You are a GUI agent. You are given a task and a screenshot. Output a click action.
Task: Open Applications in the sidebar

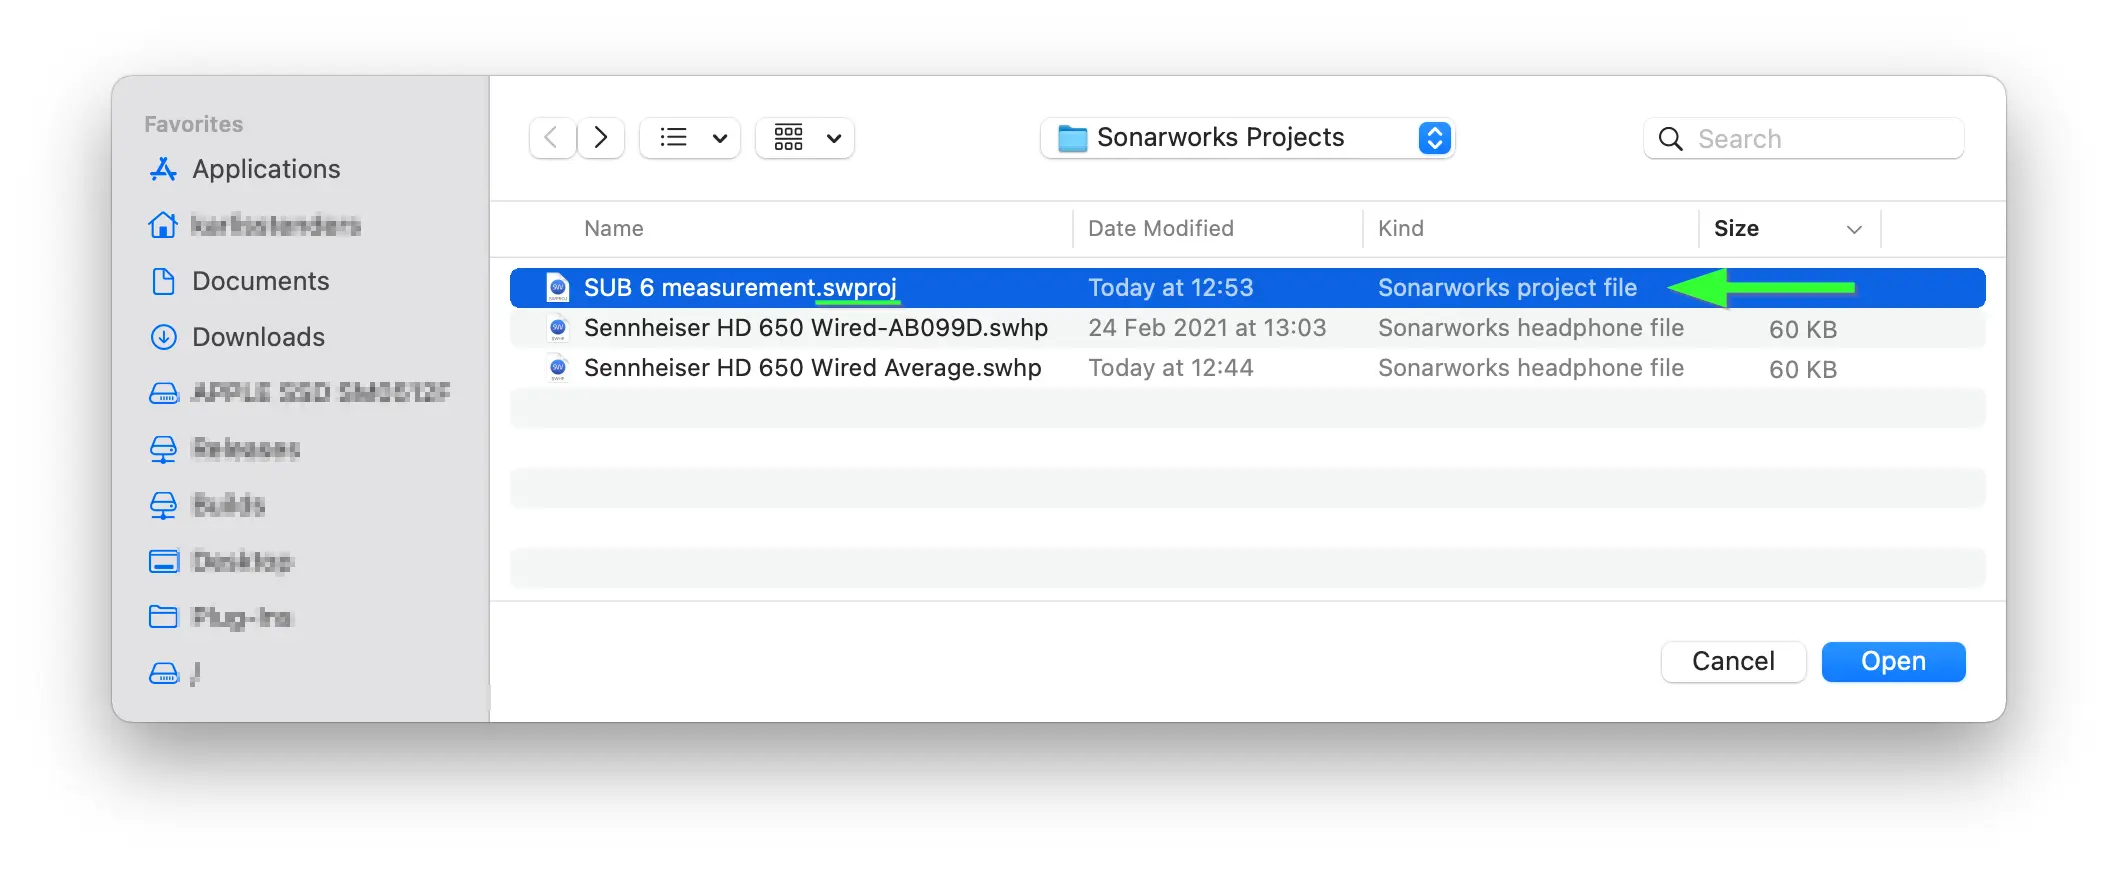(x=266, y=169)
